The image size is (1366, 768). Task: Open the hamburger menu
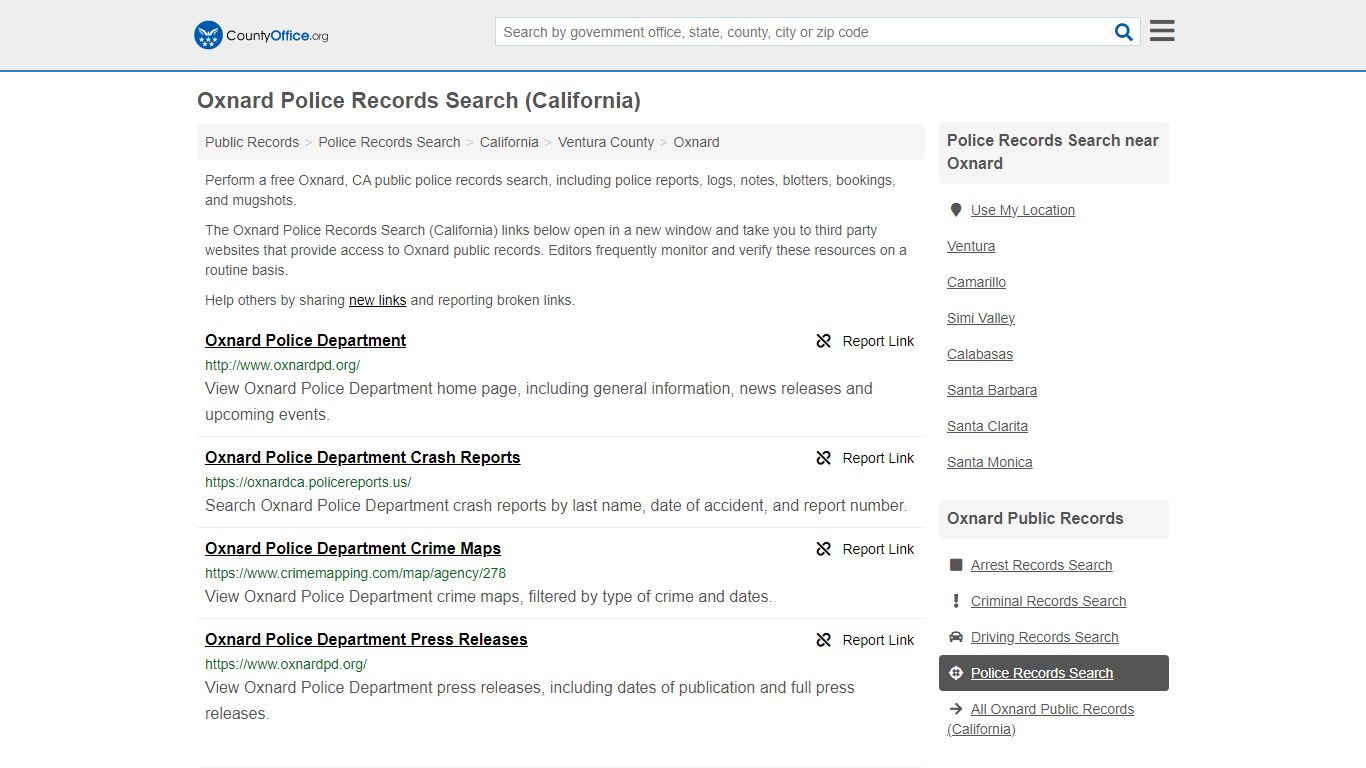[x=1162, y=31]
